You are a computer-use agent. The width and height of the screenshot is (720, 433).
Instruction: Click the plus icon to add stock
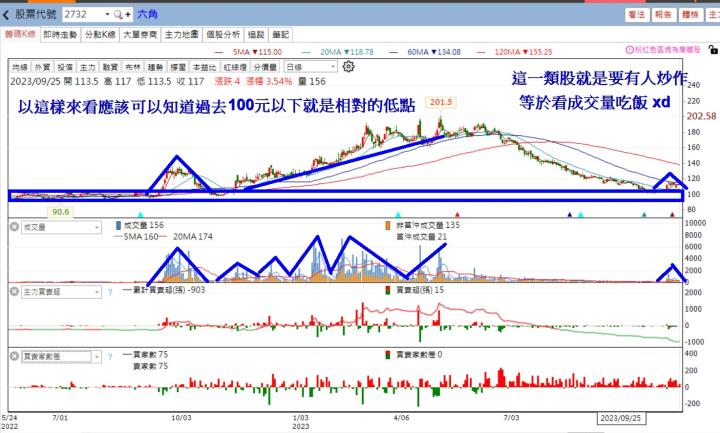pyautogui.click(x=128, y=15)
